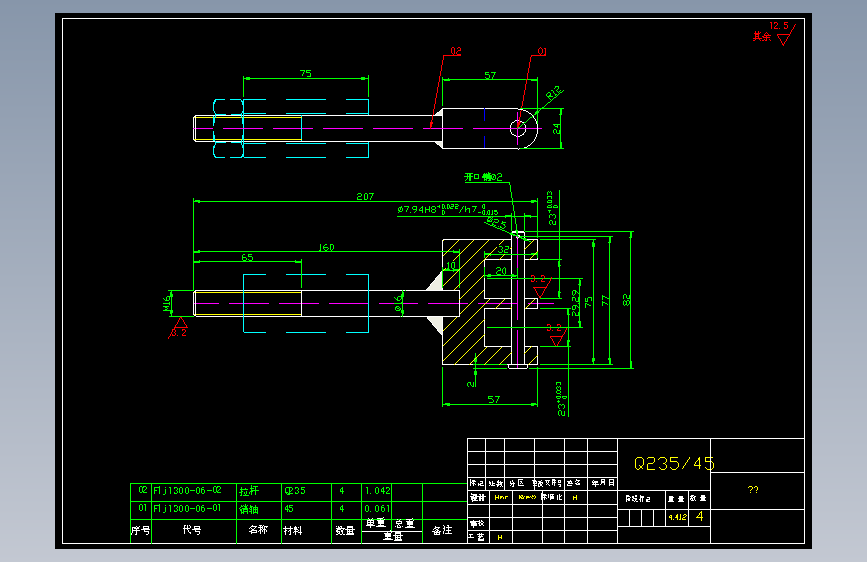This screenshot has width=867, height=562.
Task: Select the 工艺 label in title block
Action: pos(477,537)
